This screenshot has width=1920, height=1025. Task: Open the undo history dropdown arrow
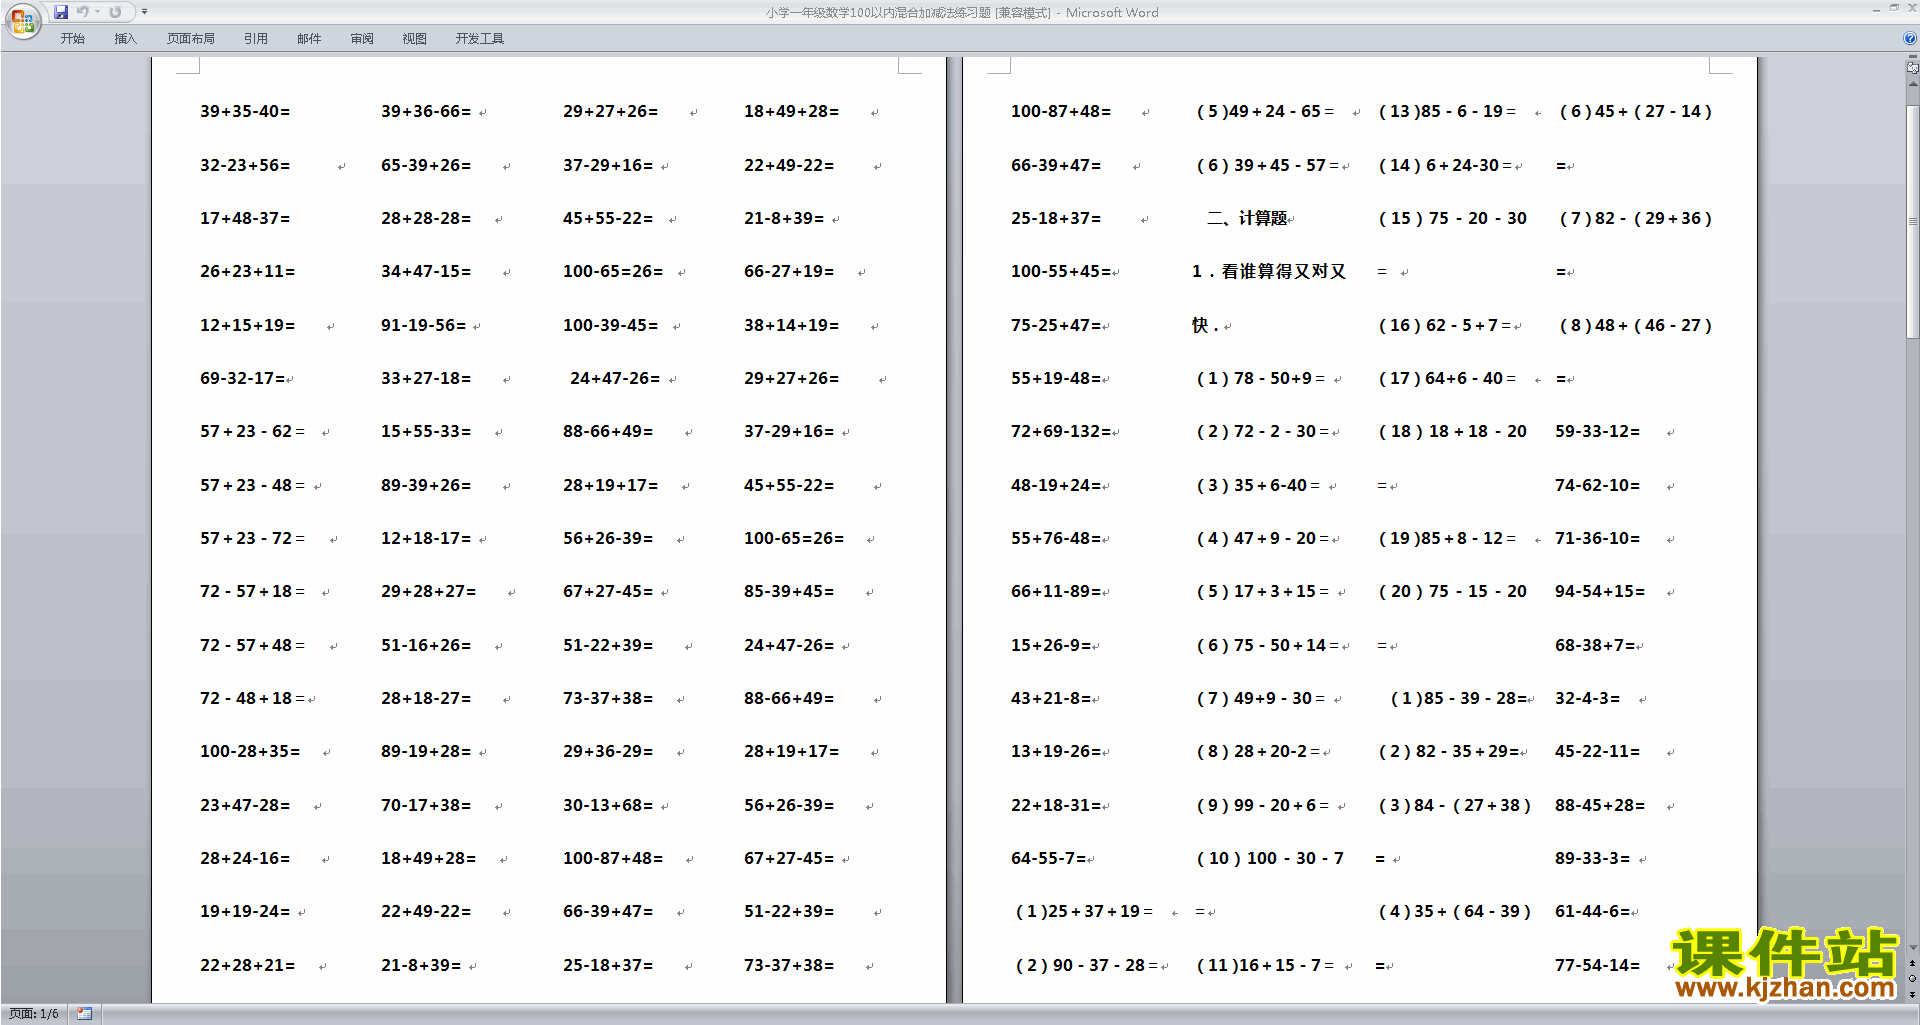click(97, 12)
